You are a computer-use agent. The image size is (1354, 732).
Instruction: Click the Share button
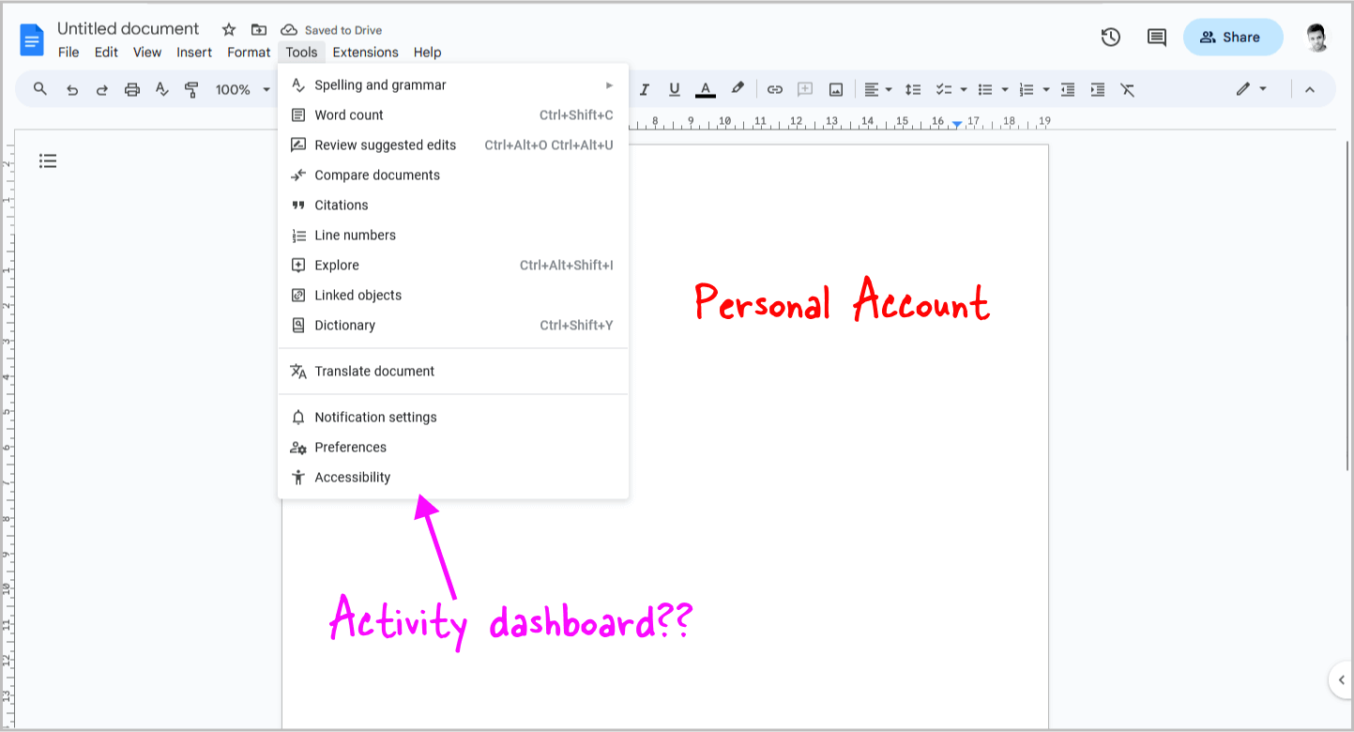click(1232, 37)
